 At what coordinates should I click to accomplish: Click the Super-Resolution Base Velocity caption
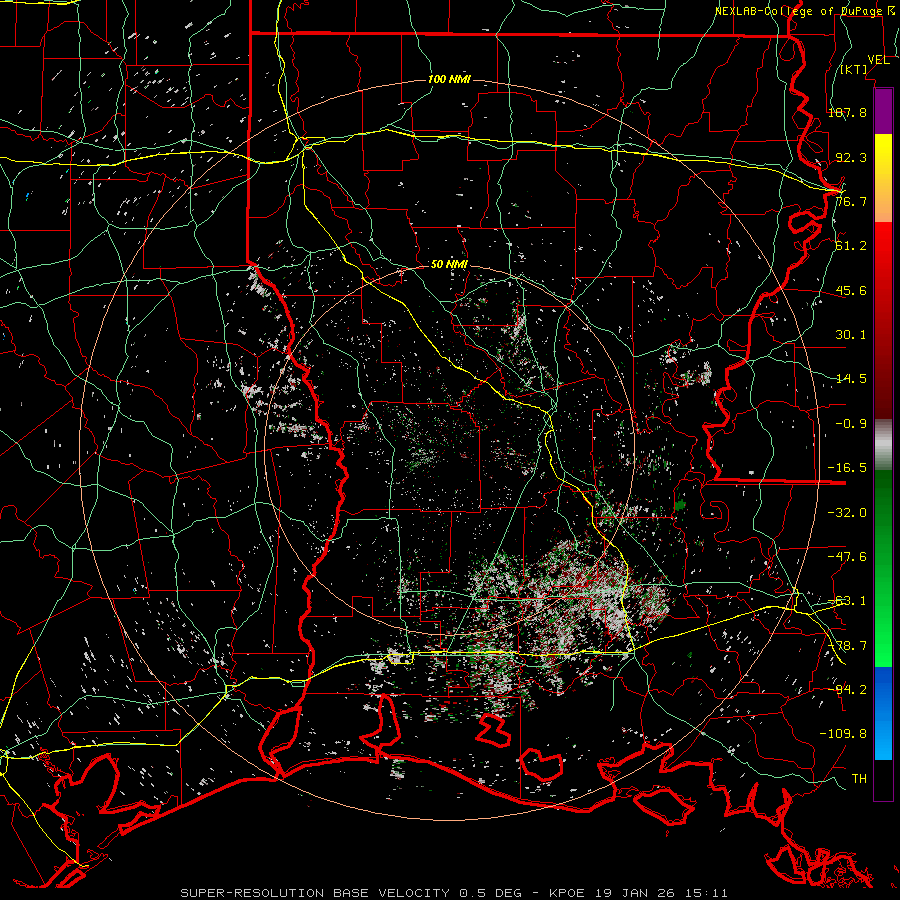454,893
